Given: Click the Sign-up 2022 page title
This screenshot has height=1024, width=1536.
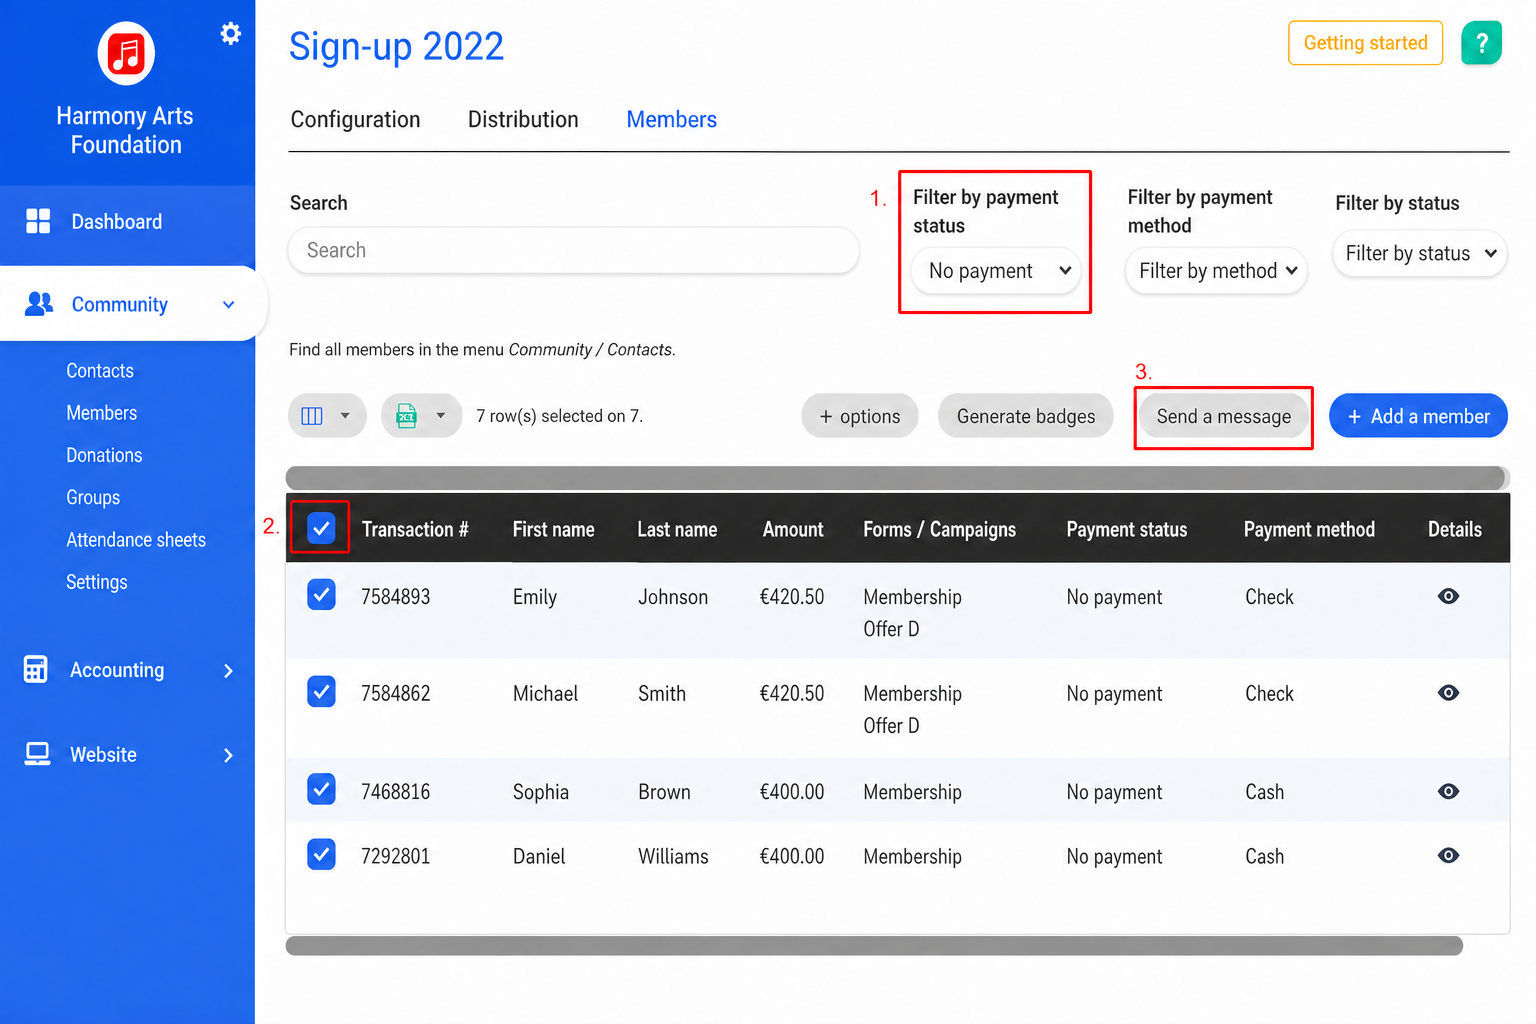Looking at the screenshot, I should (396, 47).
